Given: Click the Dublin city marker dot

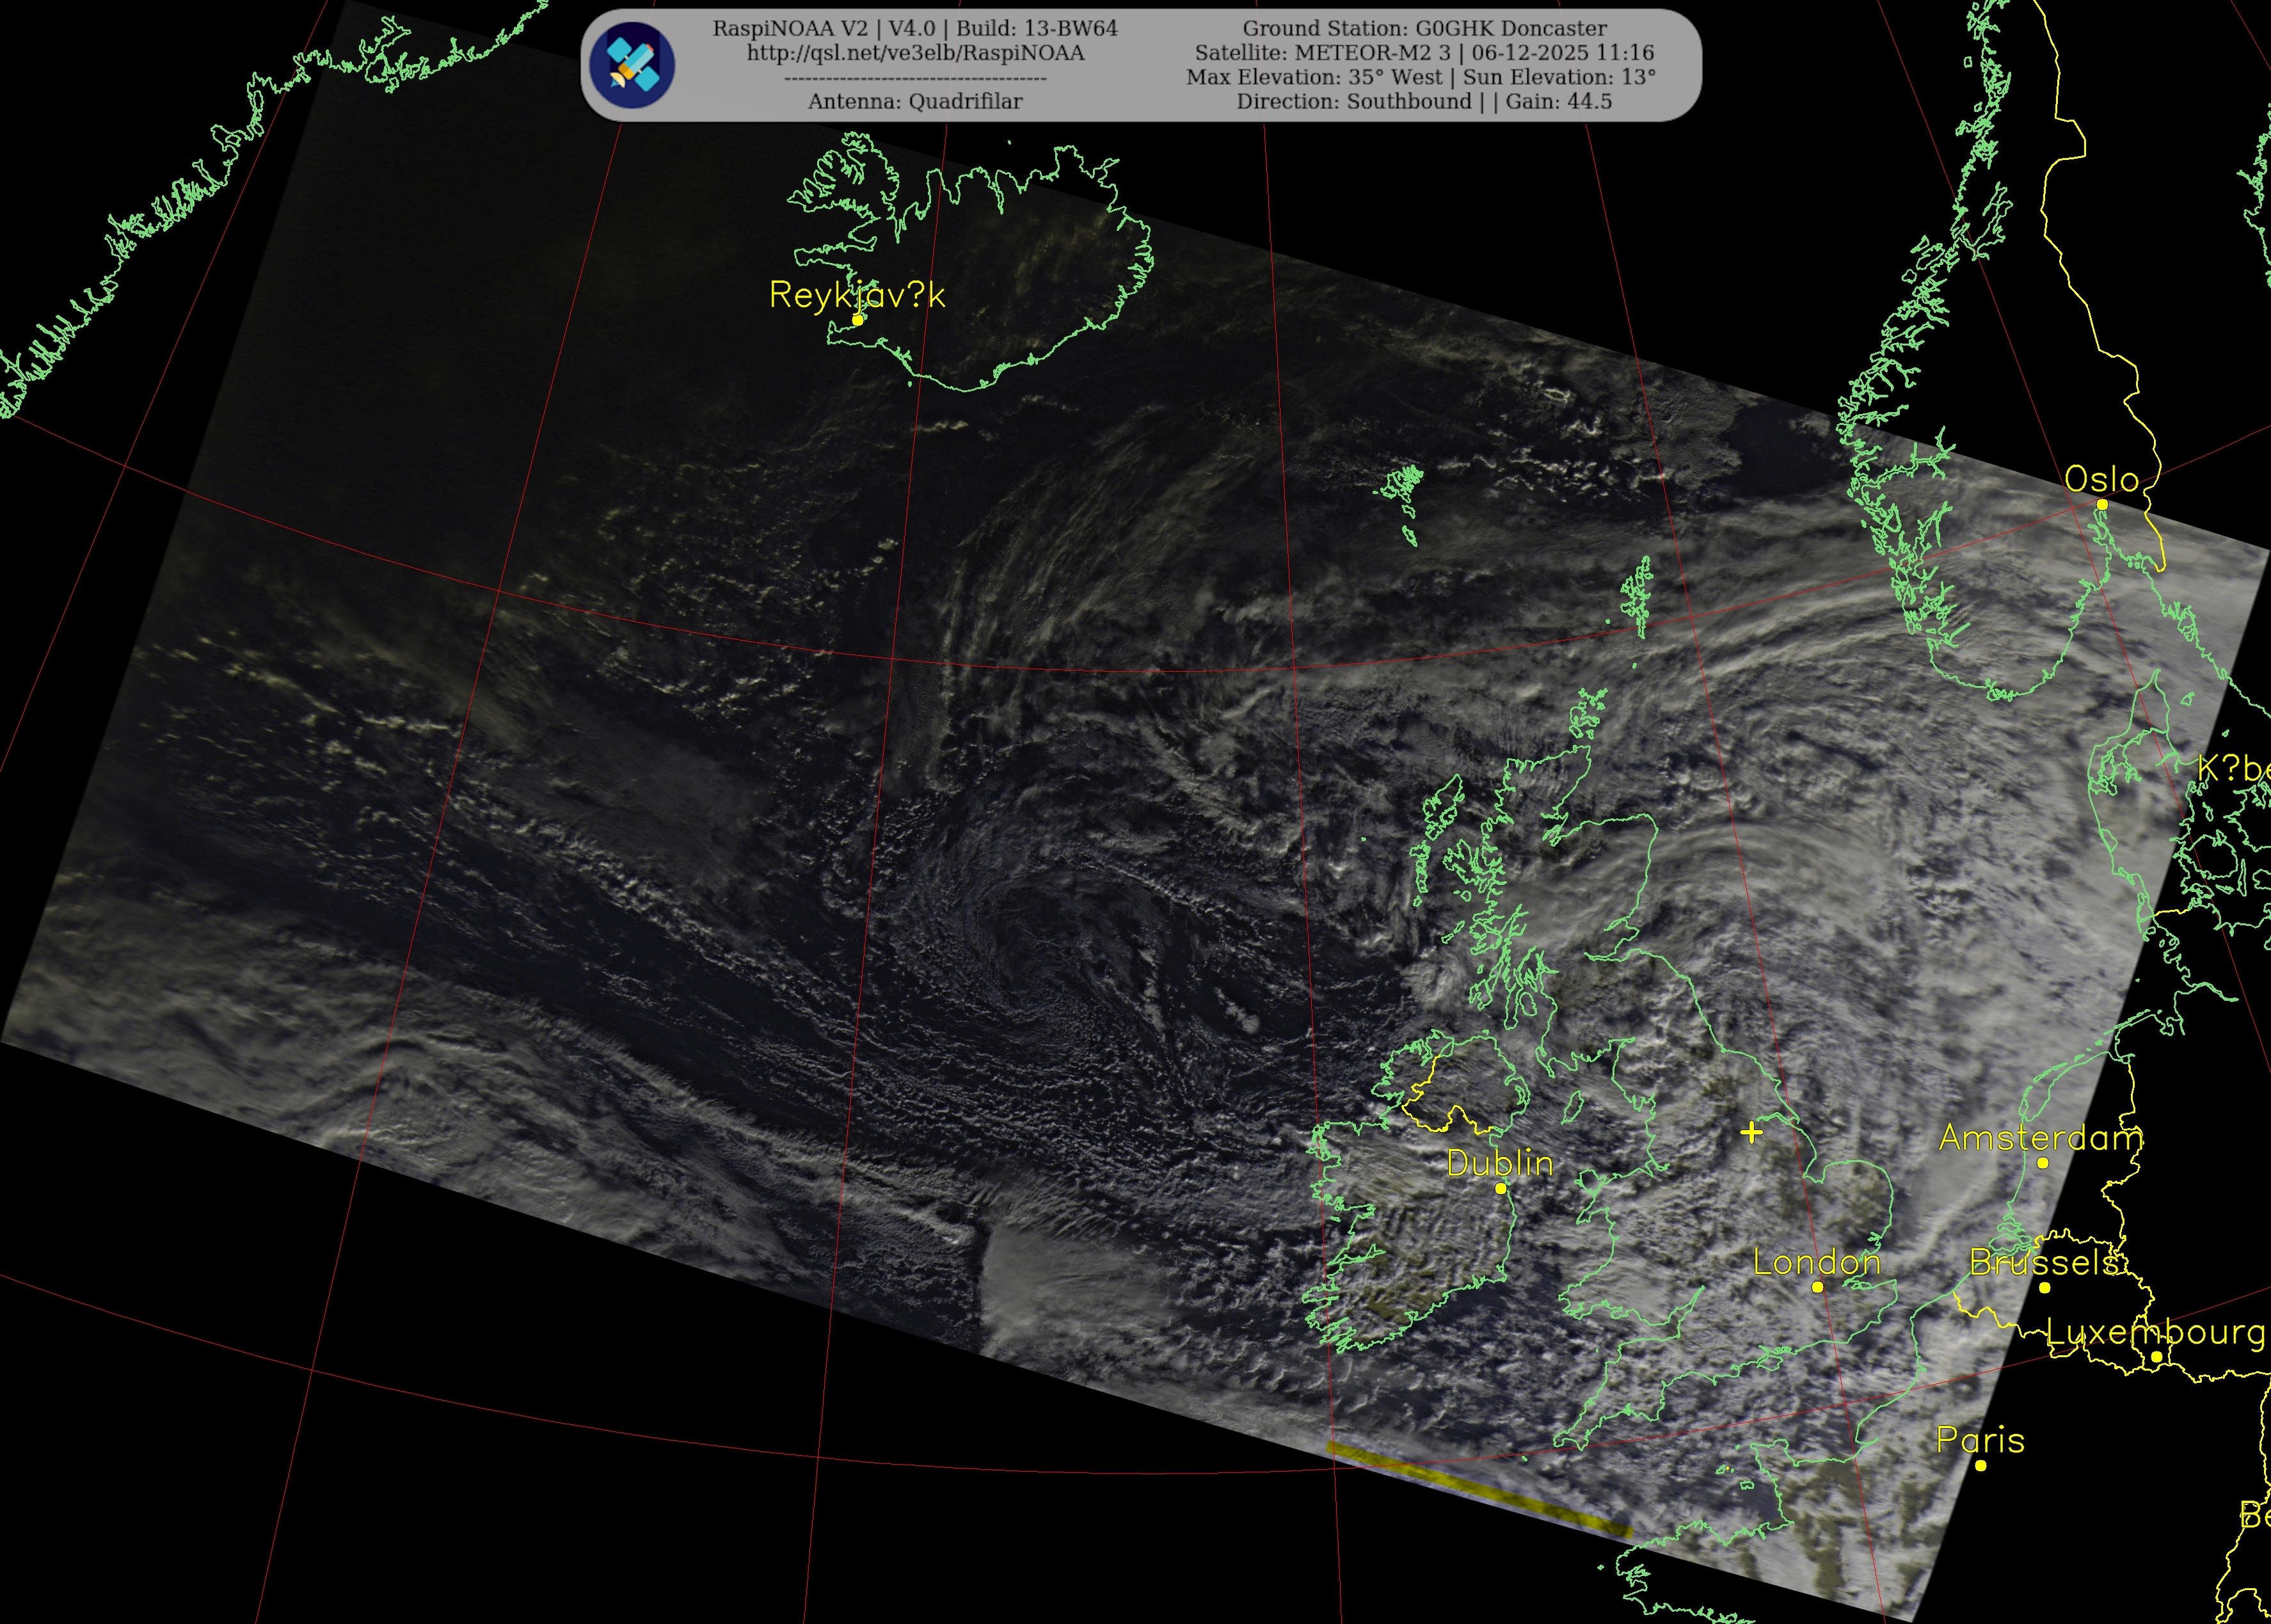Looking at the screenshot, I should [1500, 1188].
